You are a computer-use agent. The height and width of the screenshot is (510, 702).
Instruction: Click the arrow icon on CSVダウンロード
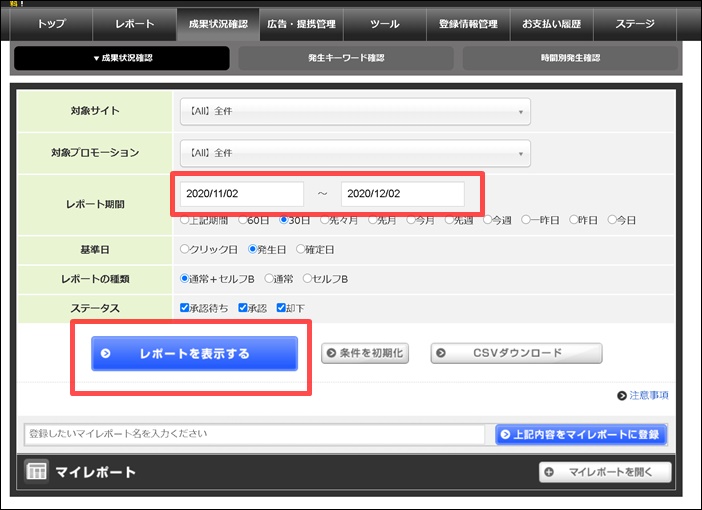click(x=441, y=353)
